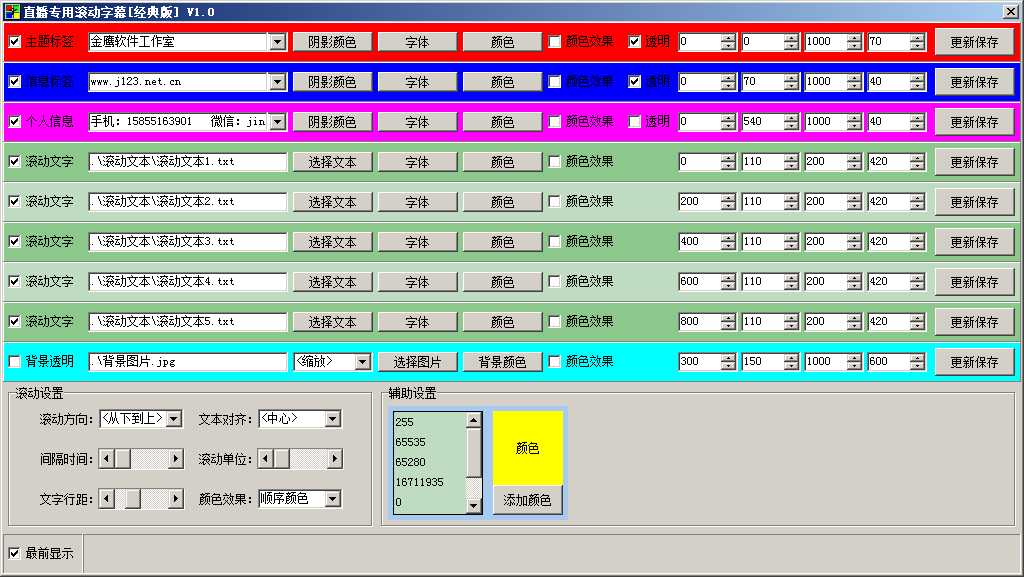This screenshot has height=577, width=1024.
Task: Click 阴影颜色 on the 主题标签 row
Action: [x=330, y=41]
